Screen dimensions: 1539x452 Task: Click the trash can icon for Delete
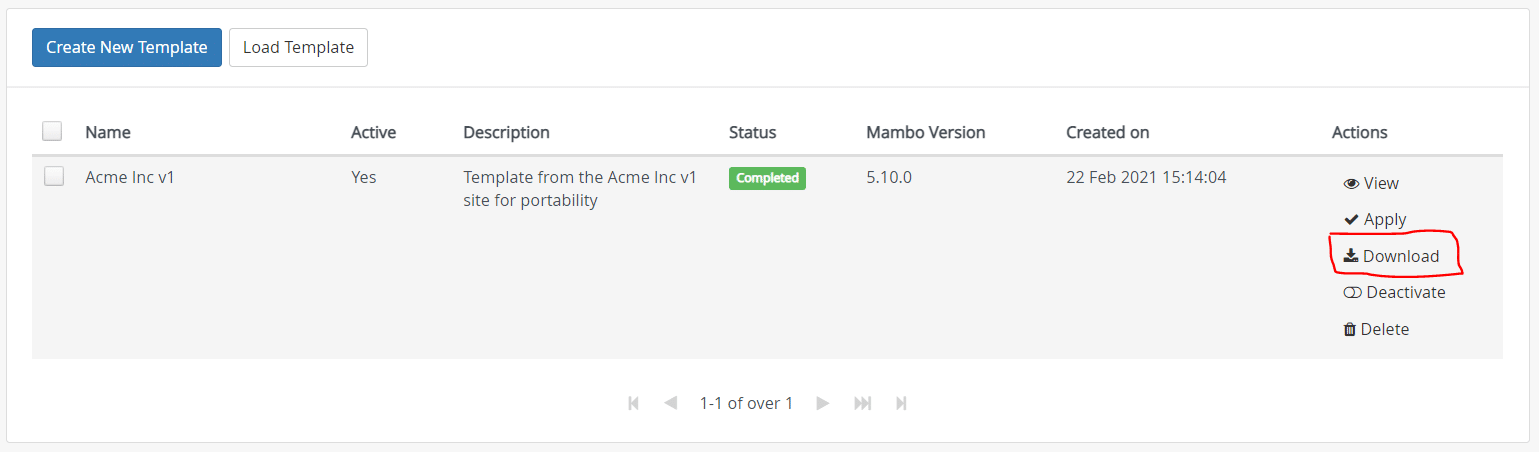point(1350,329)
